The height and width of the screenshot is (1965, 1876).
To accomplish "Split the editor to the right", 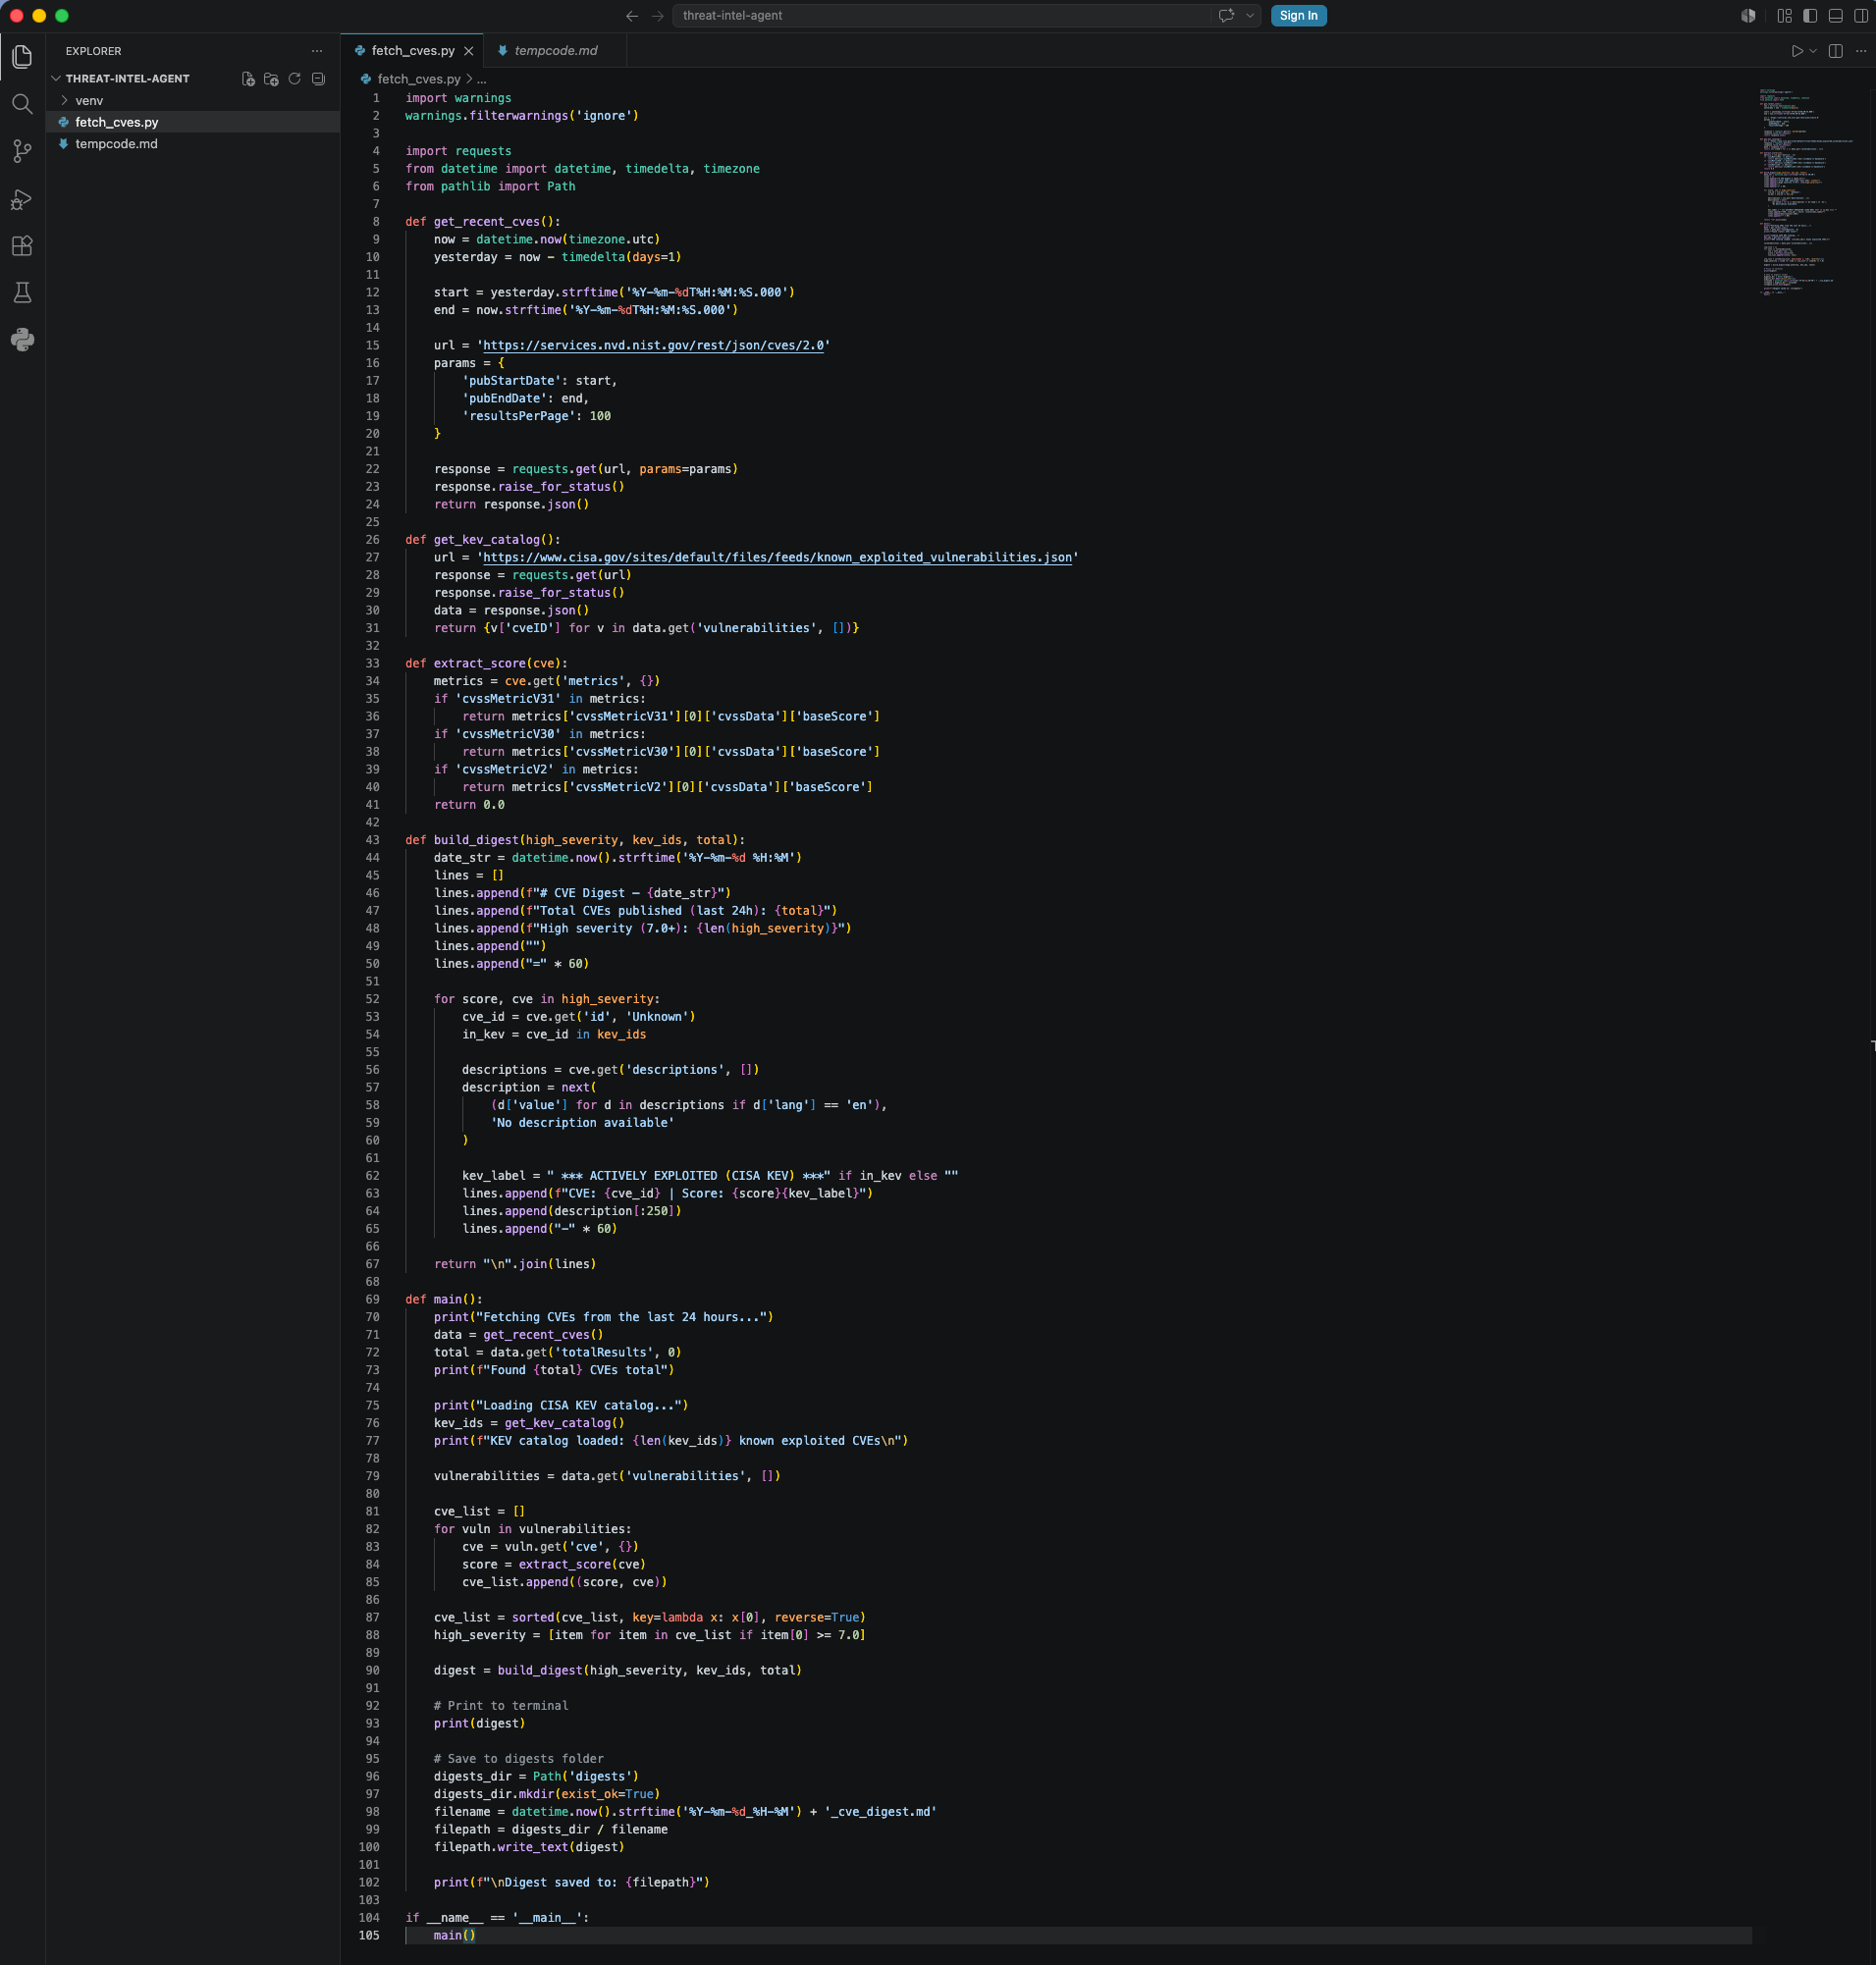I will click(x=1836, y=51).
